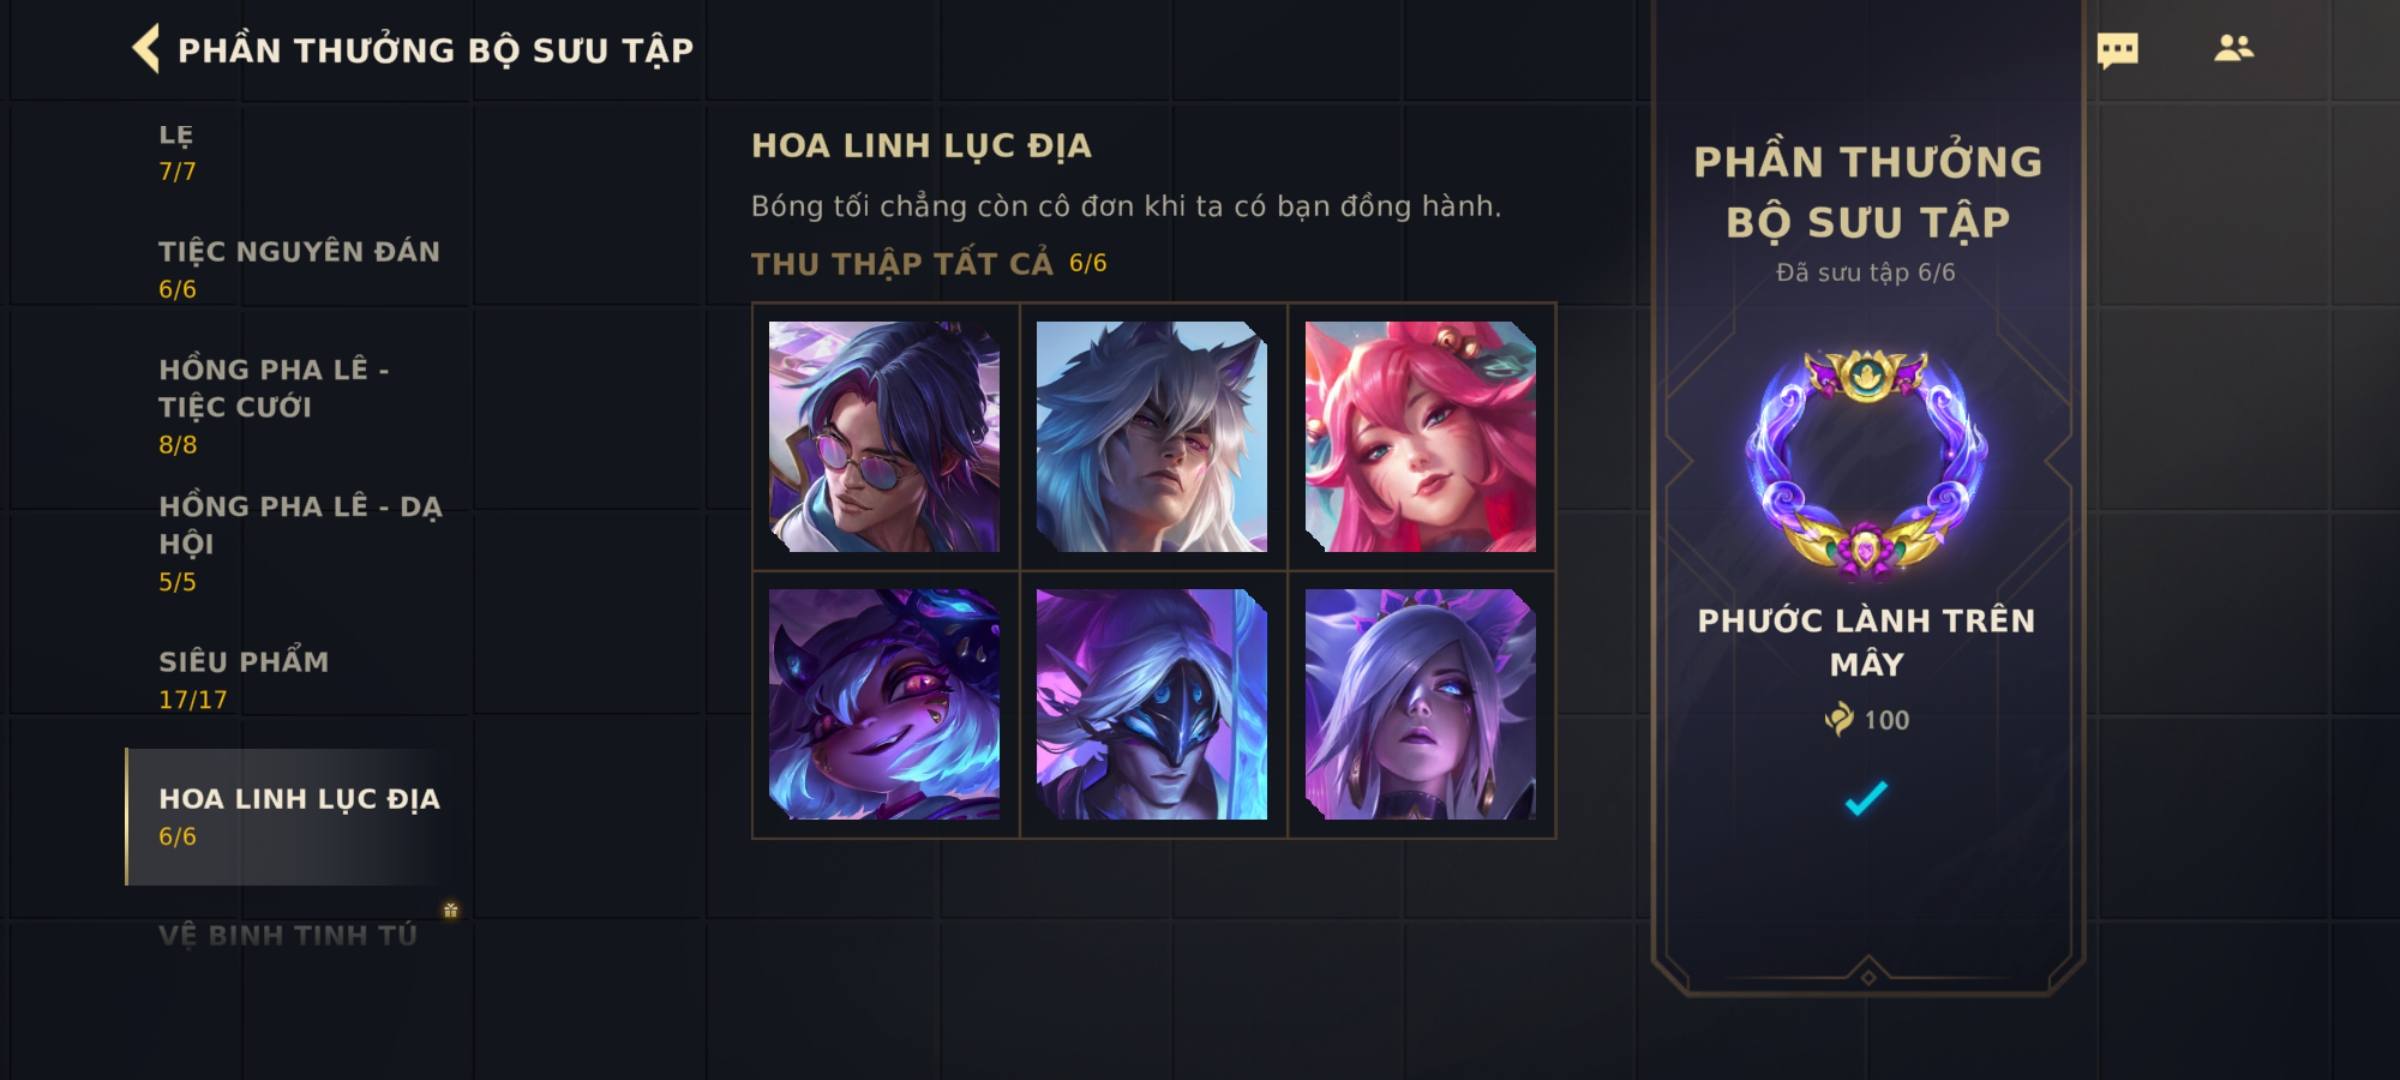Select the masked champion skin portrait
The image size is (2400, 1080).
1152,704
